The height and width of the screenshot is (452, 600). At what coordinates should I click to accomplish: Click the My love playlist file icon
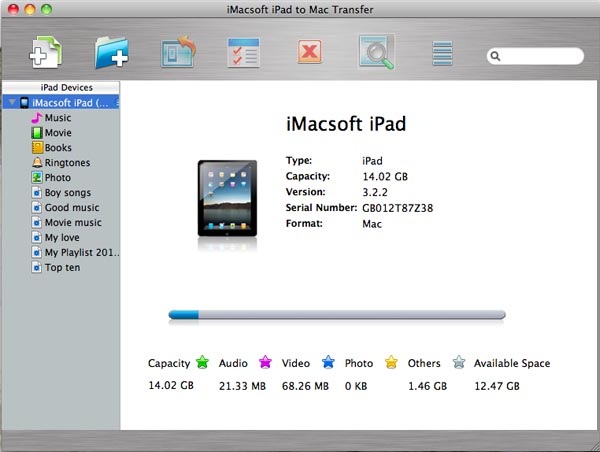click(x=36, y=237)
